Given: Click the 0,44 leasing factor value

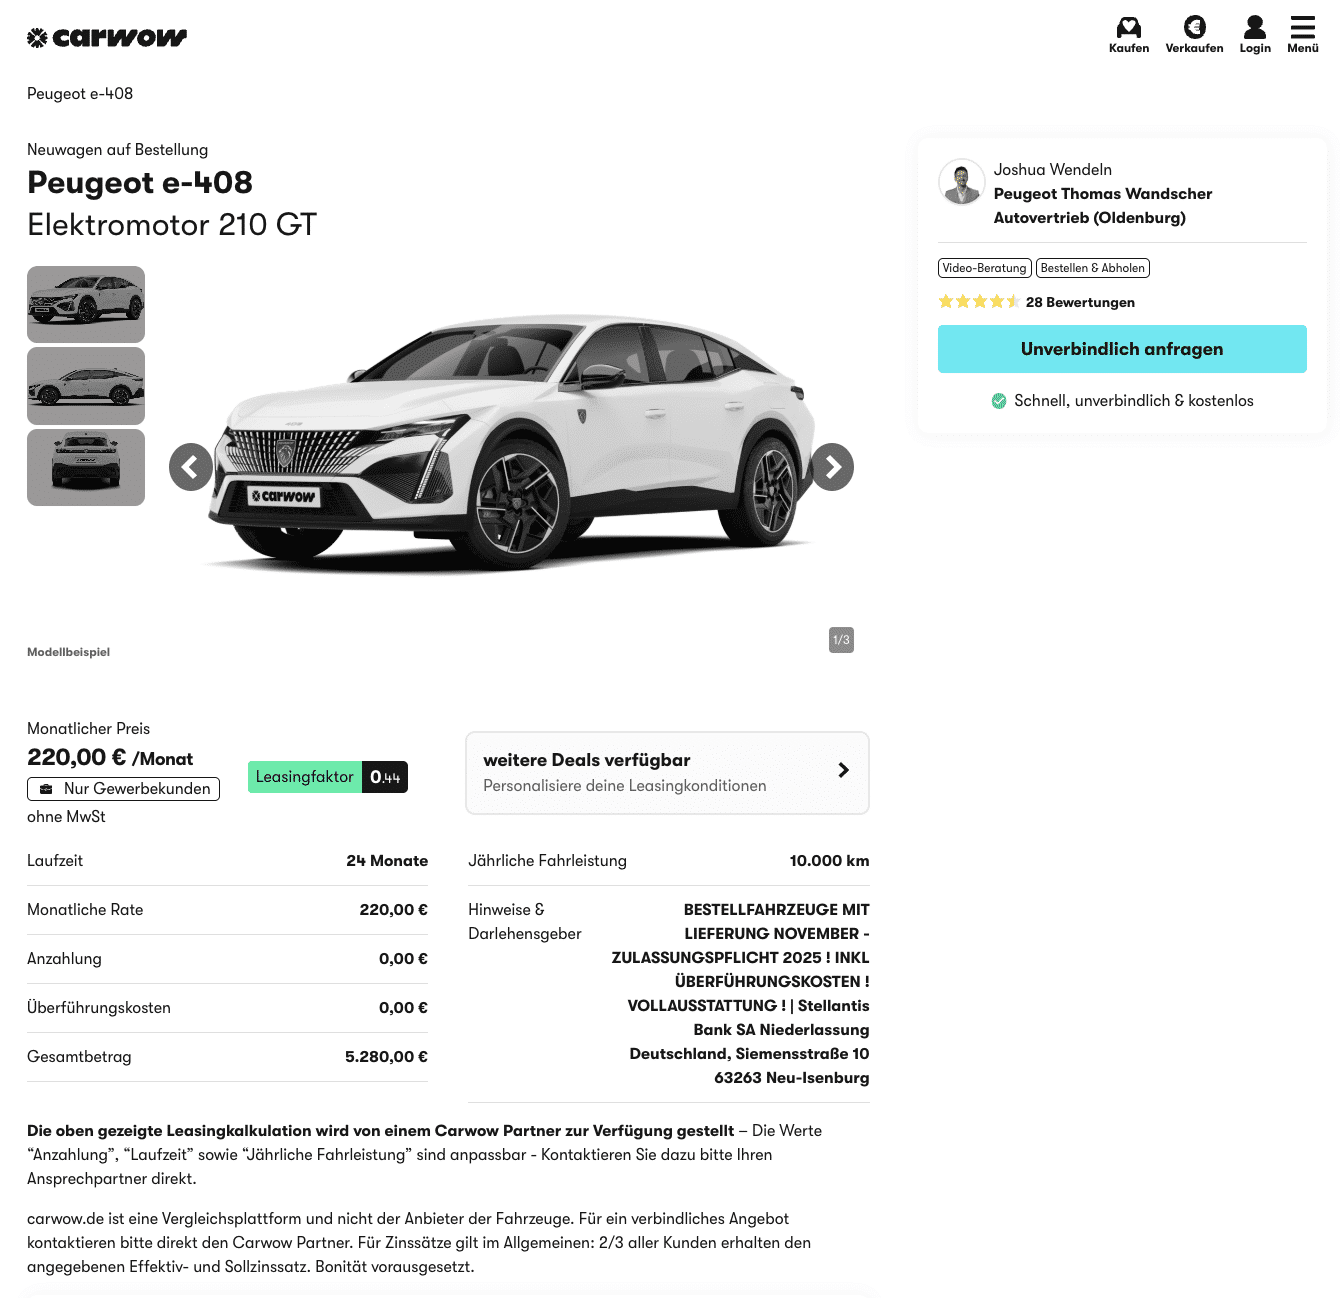Looking at the screenshot, I should [x=385, y=777].
